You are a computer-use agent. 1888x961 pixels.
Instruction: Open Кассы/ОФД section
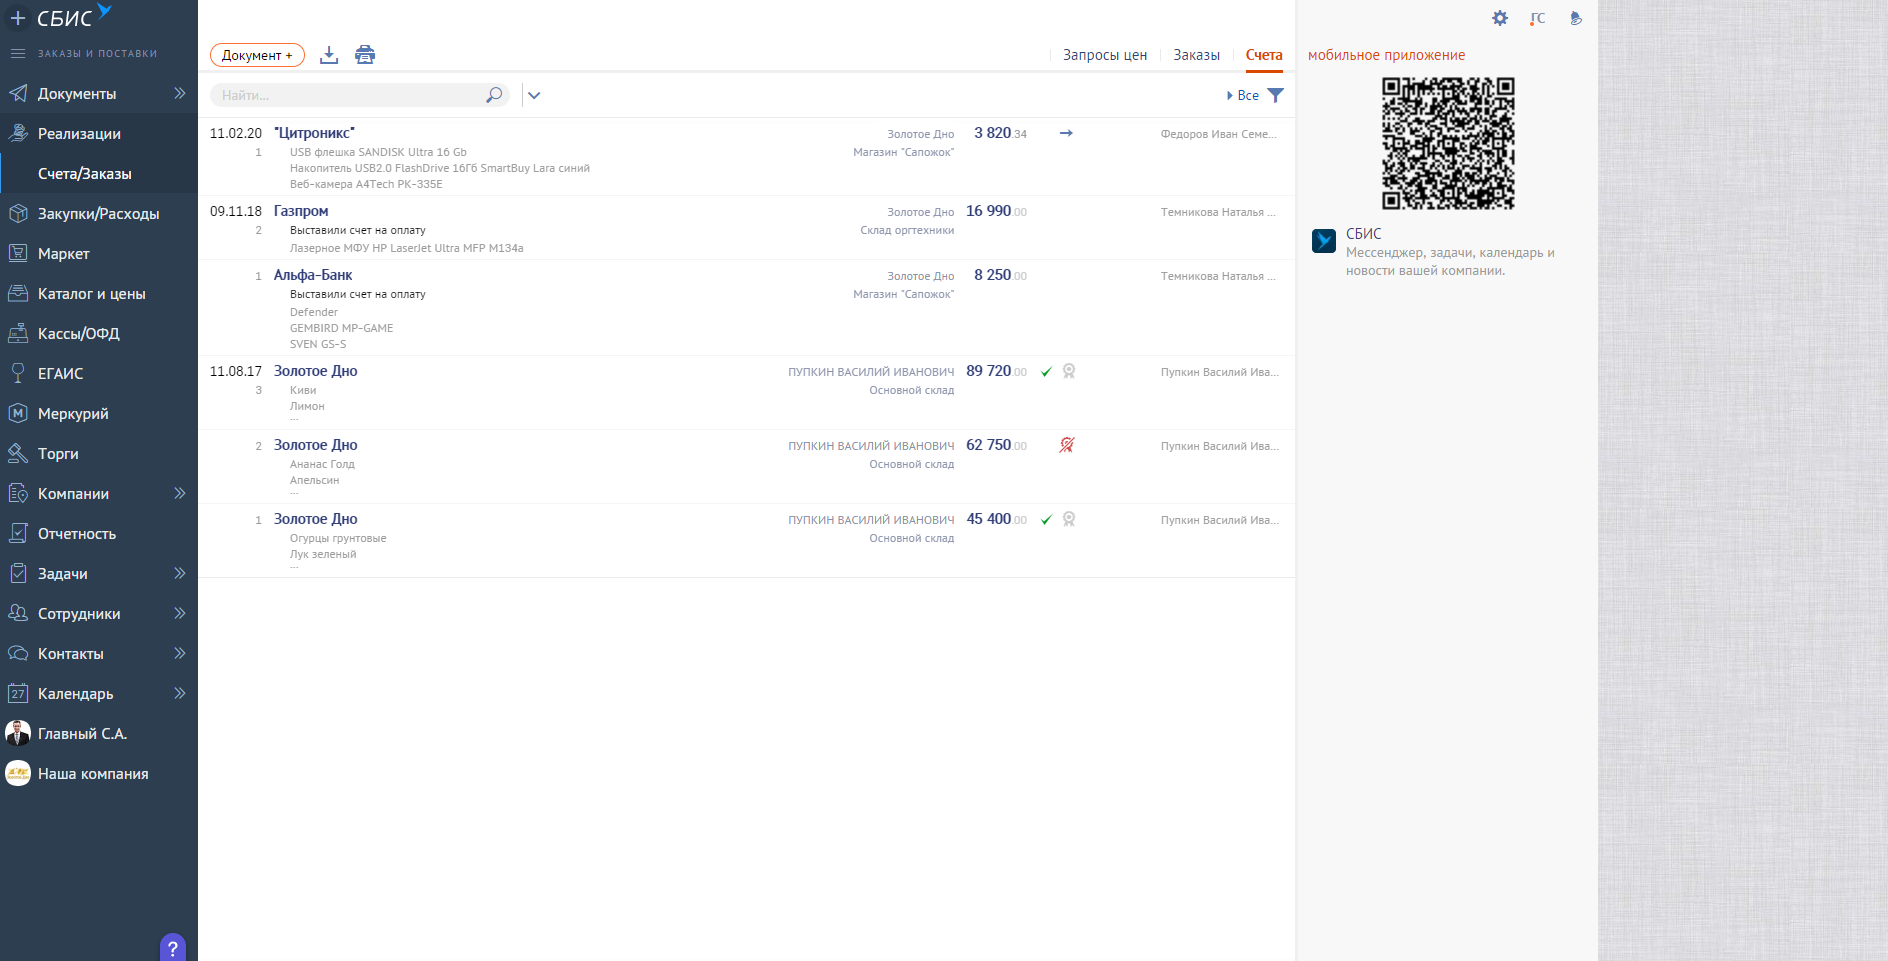point(78,333)
